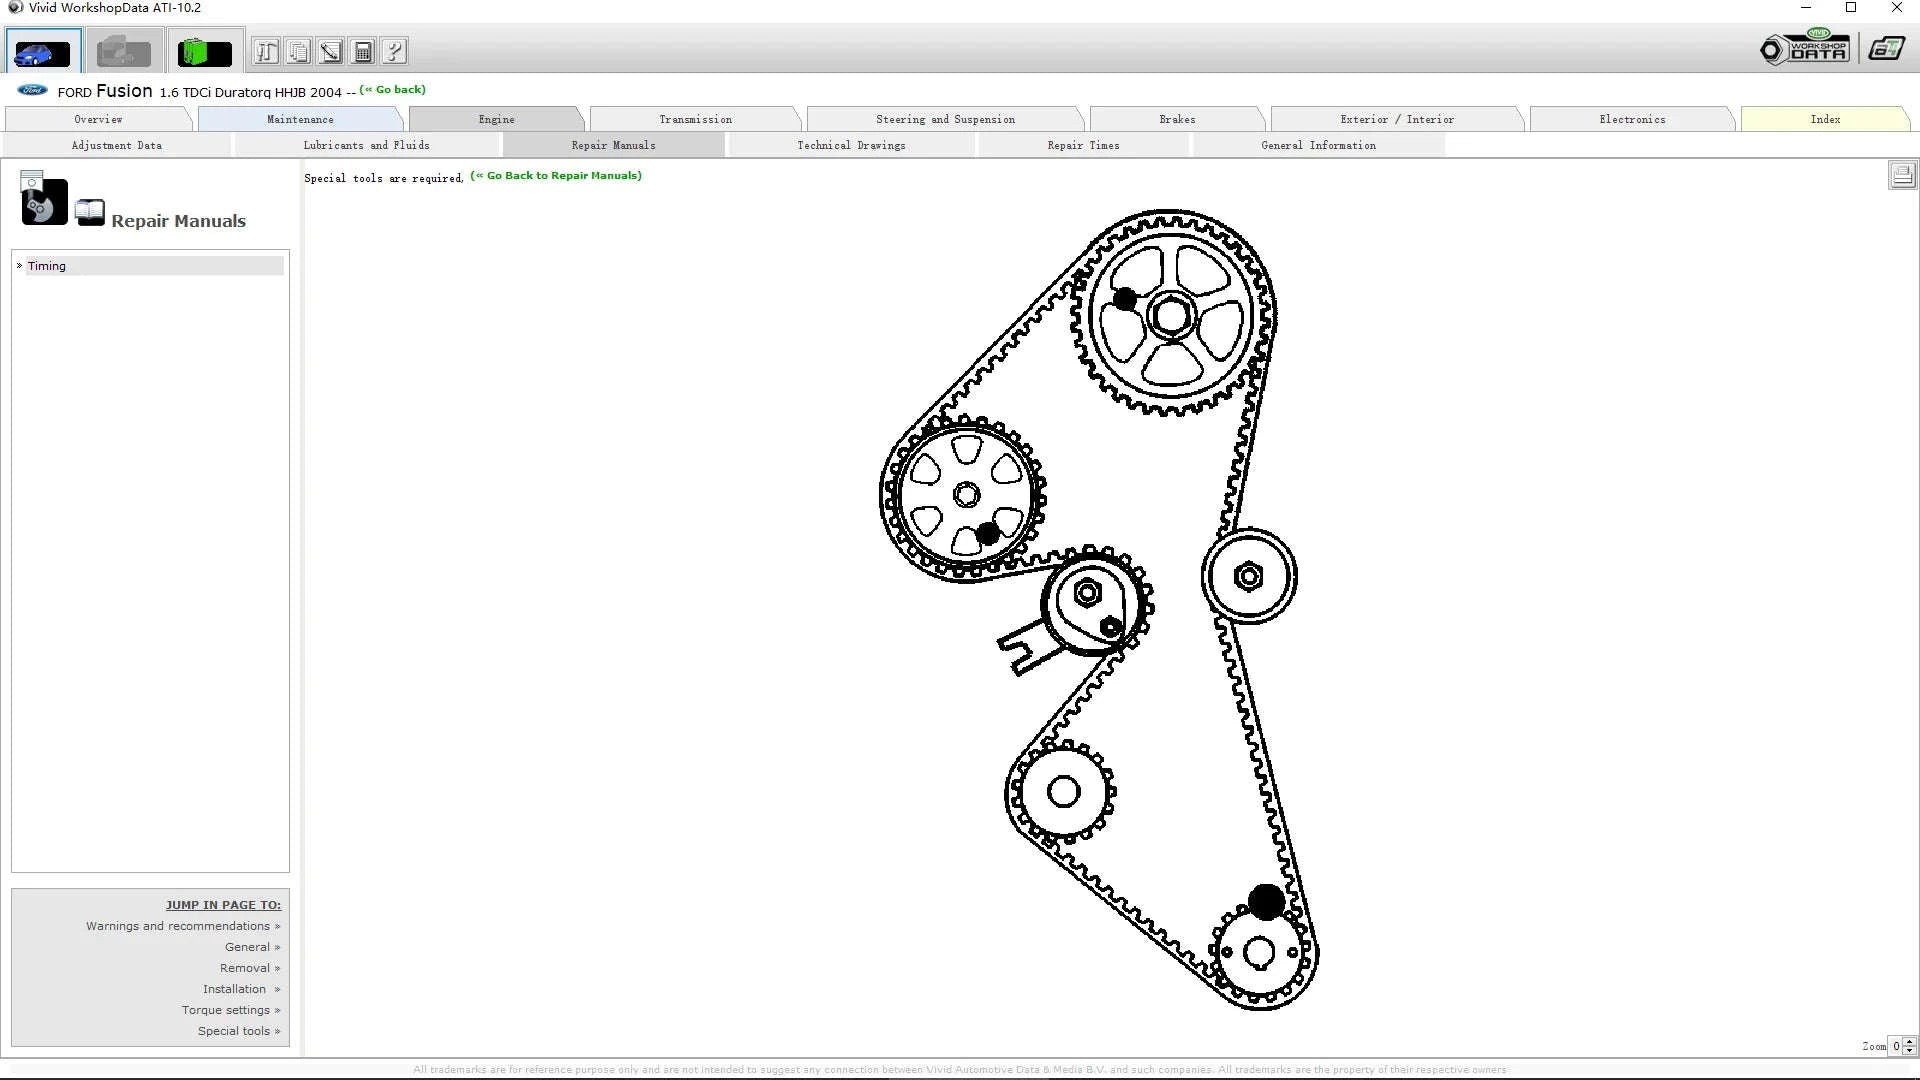Click the Vivid Workshop Data logo

click(x=1806, y=47)
